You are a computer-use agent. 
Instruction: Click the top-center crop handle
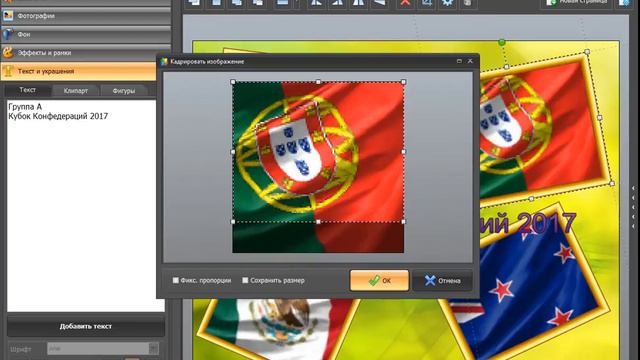318,82
